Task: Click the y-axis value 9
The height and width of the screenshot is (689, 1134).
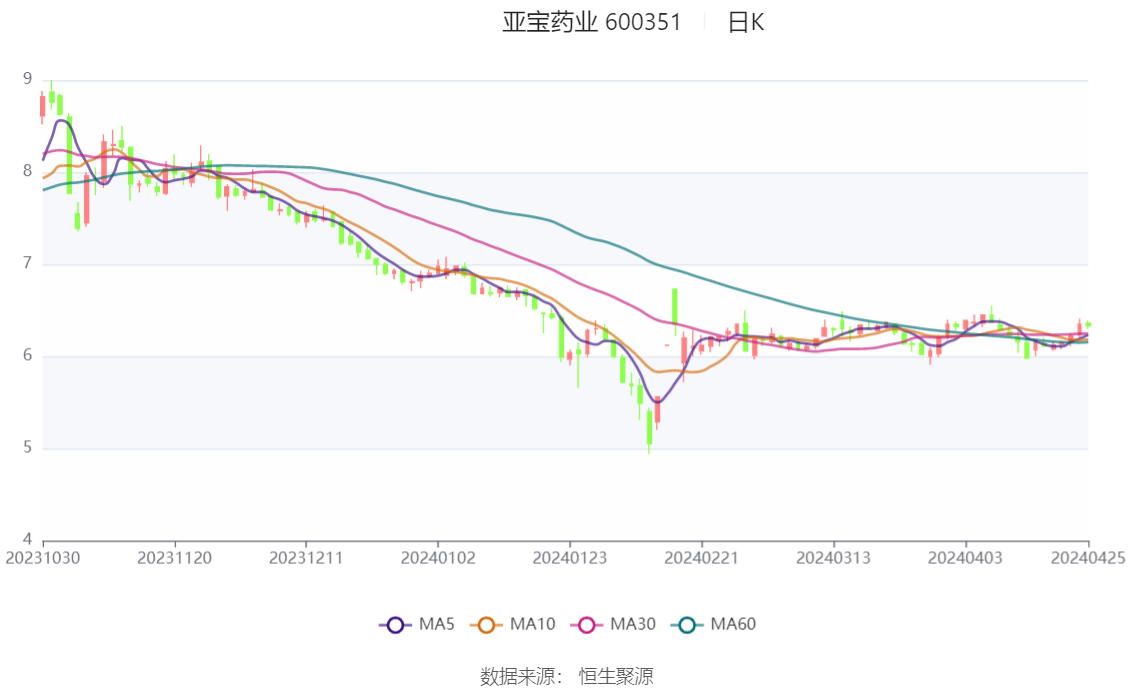Action: 27,79
